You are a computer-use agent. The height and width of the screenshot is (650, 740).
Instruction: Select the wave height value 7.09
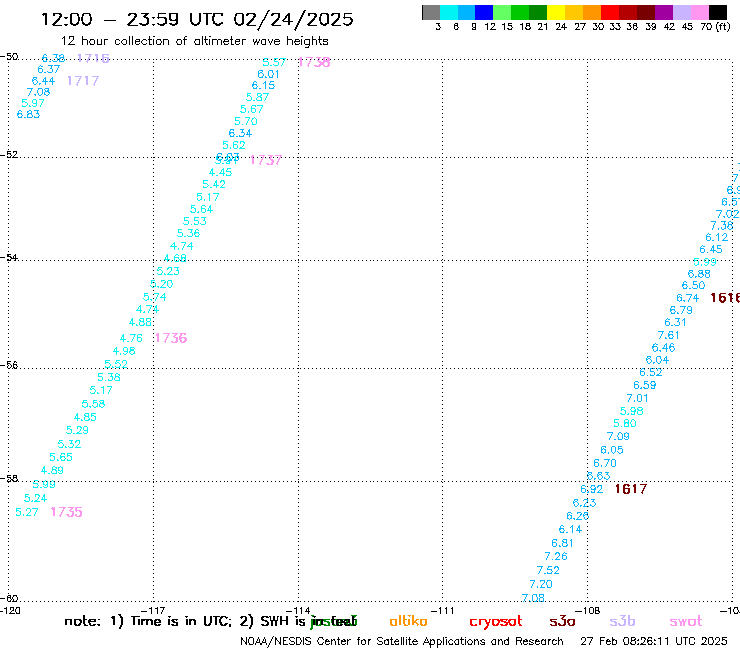tap(618, 437)
